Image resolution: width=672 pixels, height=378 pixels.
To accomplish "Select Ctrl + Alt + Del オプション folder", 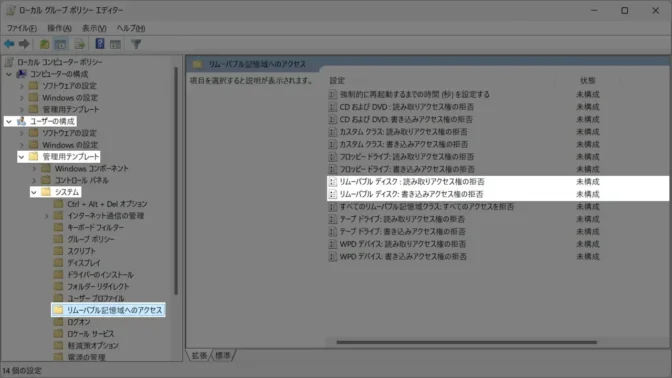I will pyautogui.click(x=107, y=204).
